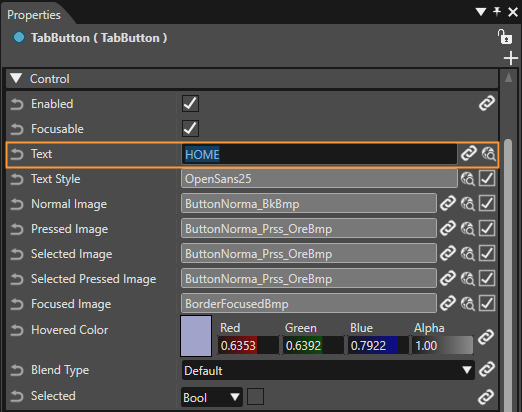Click the browse icon in the Selected Image row
522x412 pixels.
tap(468, 254)
